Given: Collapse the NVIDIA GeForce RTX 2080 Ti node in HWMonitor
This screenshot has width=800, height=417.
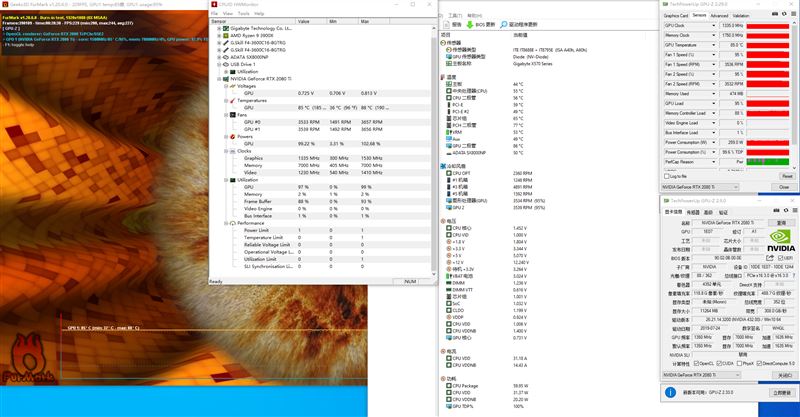Looking at the screenshot, I should [219, 79].
